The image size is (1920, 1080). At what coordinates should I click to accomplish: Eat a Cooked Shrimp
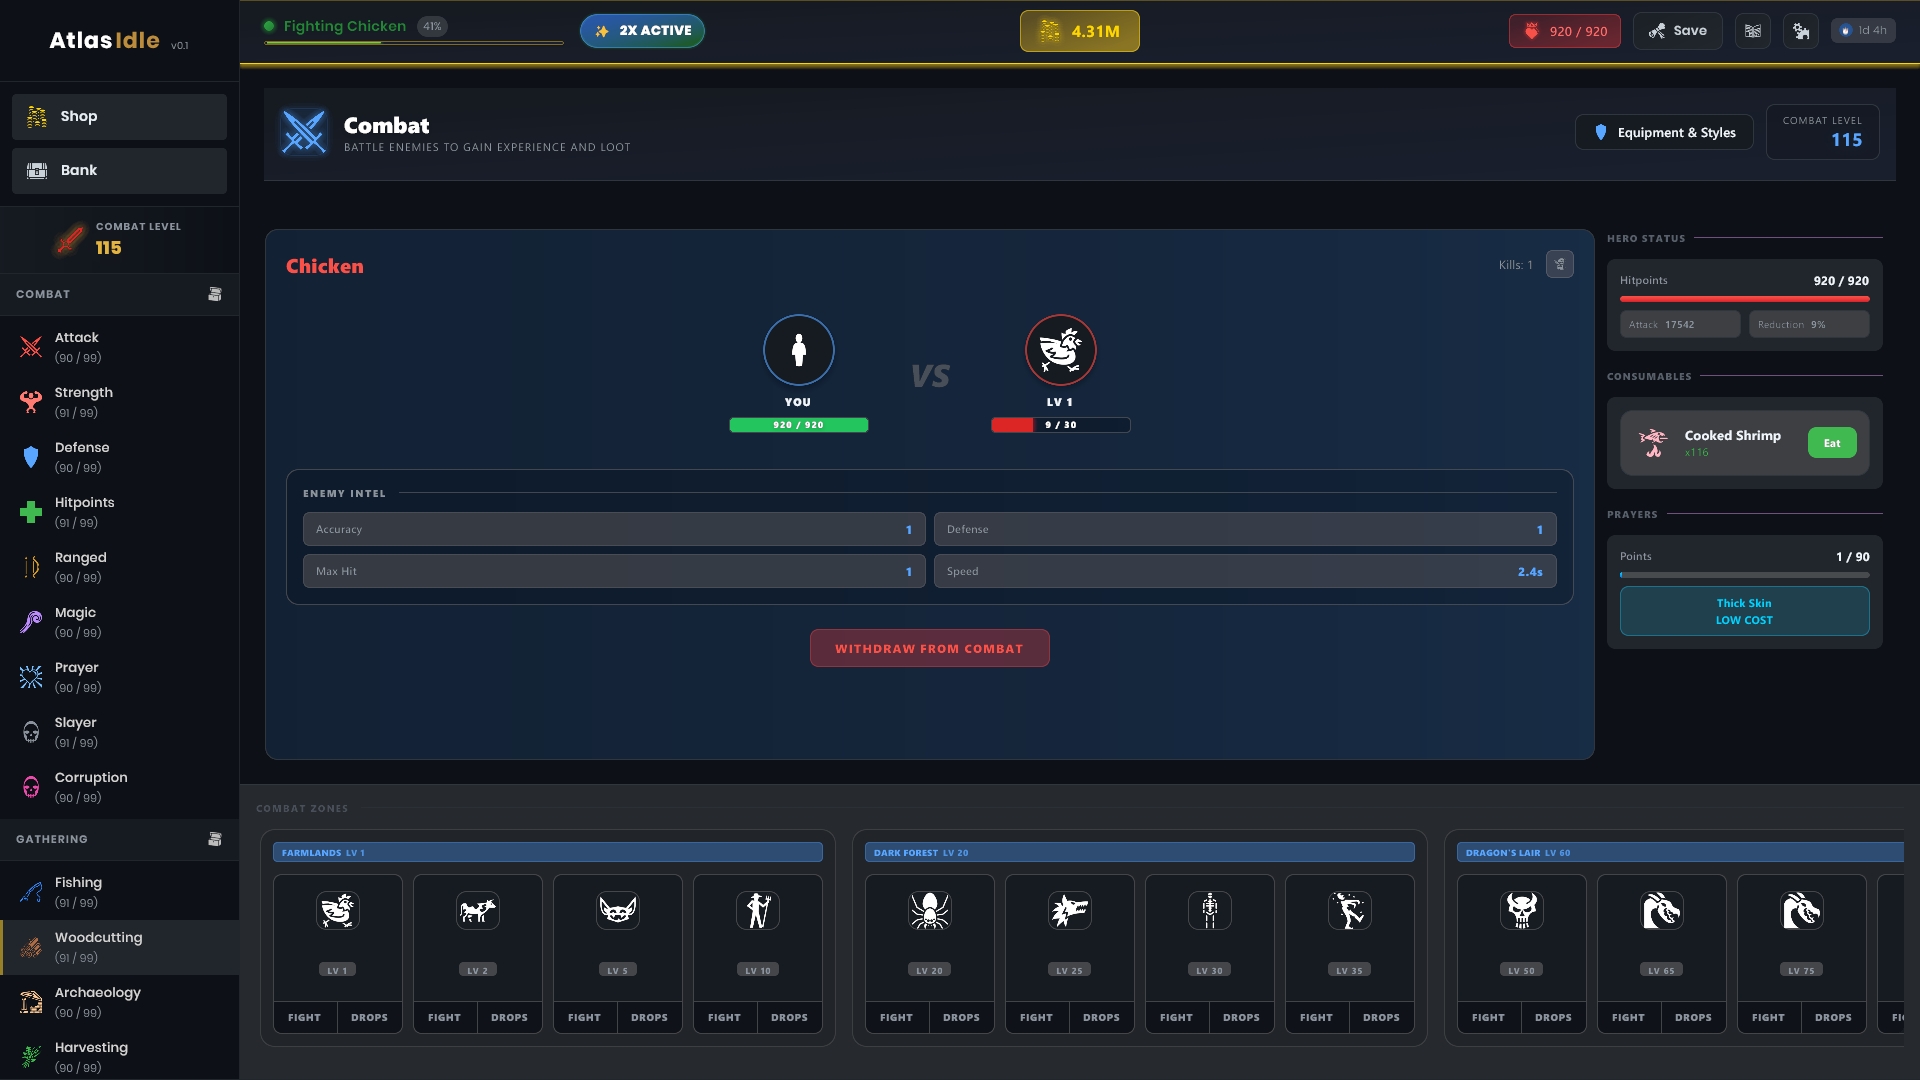tap(1831, 443)
